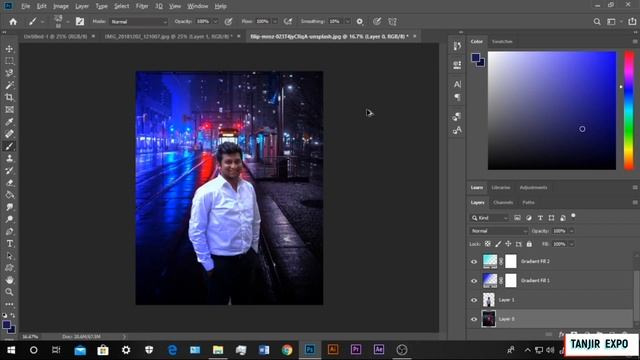Select the History Brush tool
Viewport: 640px width, 360px height.
[x=9, y=171]
